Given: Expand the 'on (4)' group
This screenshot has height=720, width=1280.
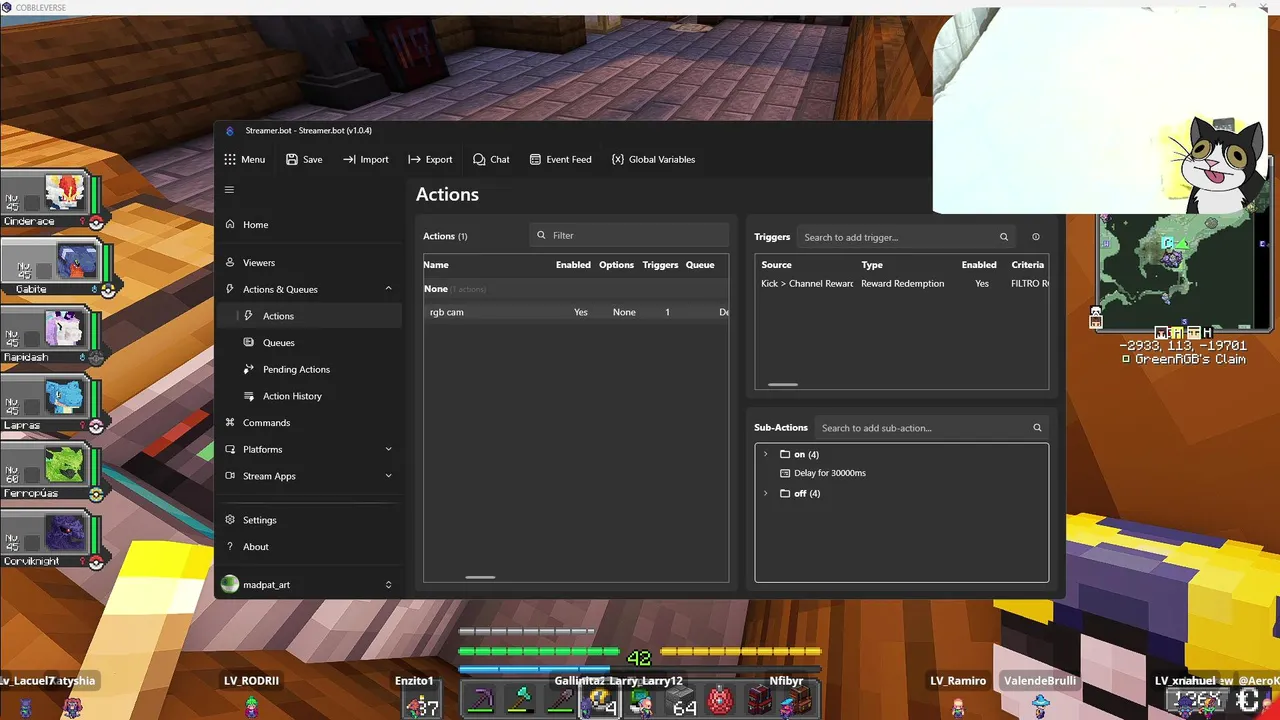Looking at the screenshot, I should pos(766,454).
